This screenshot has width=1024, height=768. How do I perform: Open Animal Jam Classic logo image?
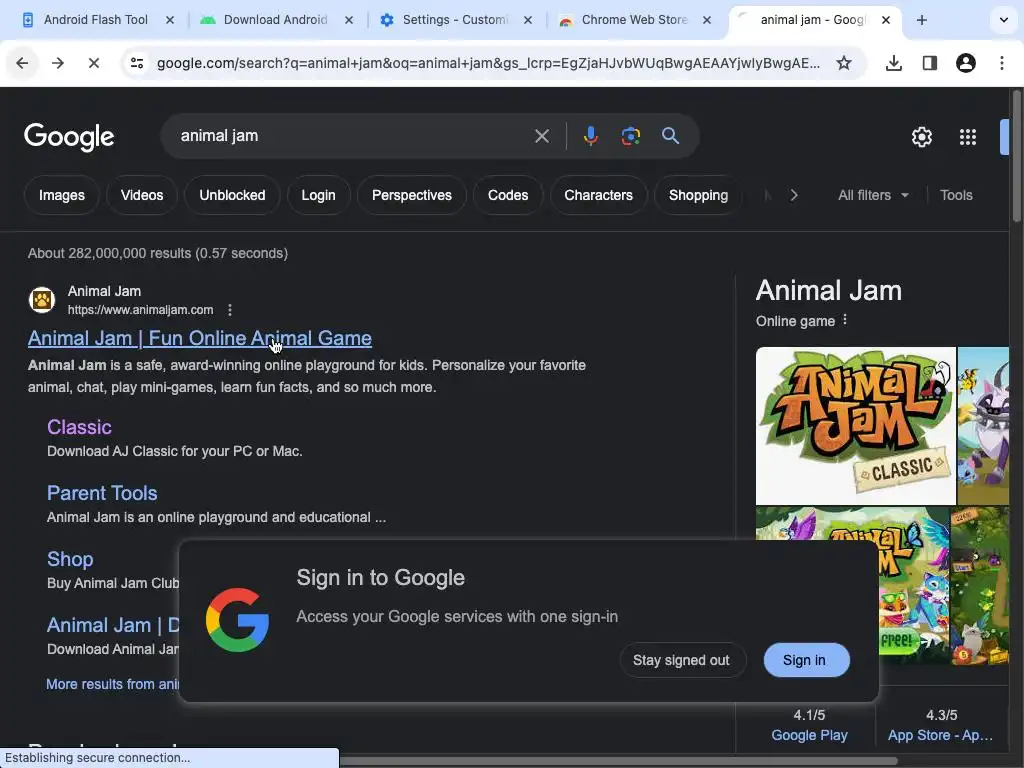point(856,426)
